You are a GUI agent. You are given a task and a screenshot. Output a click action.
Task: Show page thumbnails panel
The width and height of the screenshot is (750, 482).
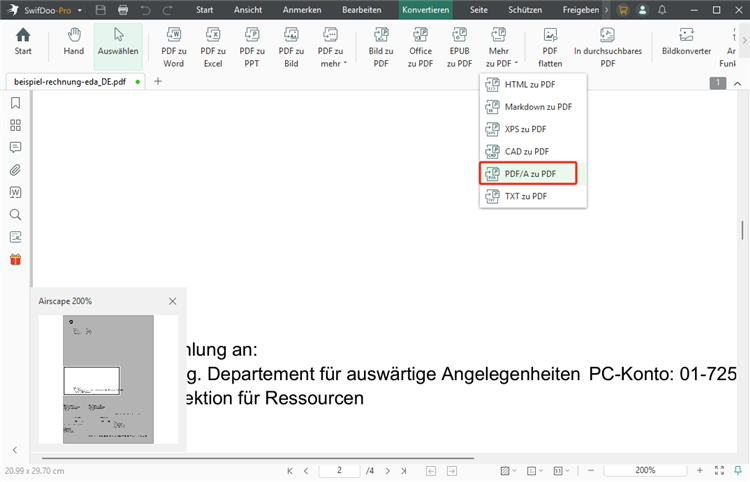click(15, 125)
